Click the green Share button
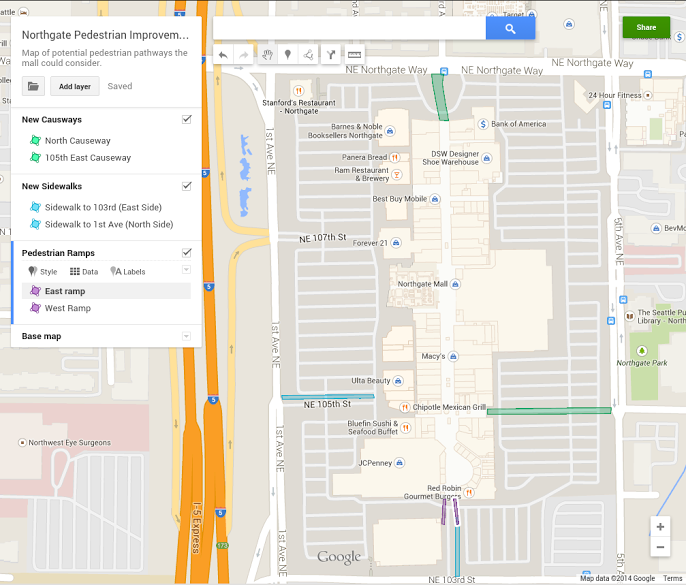Screen dimensions: 686x585 coord(646,28)
